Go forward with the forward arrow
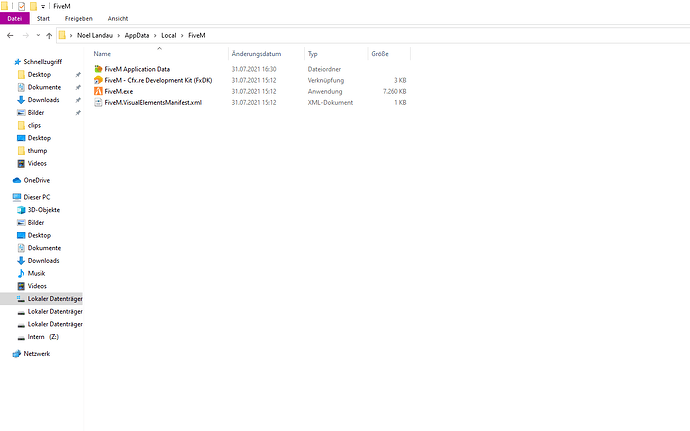690x431 pixels. click(x=26, y=35)
